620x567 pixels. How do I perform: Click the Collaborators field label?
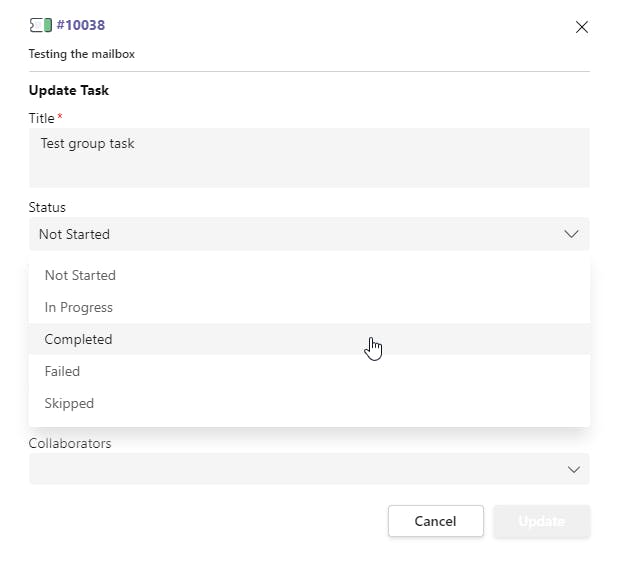click(70, 443)
